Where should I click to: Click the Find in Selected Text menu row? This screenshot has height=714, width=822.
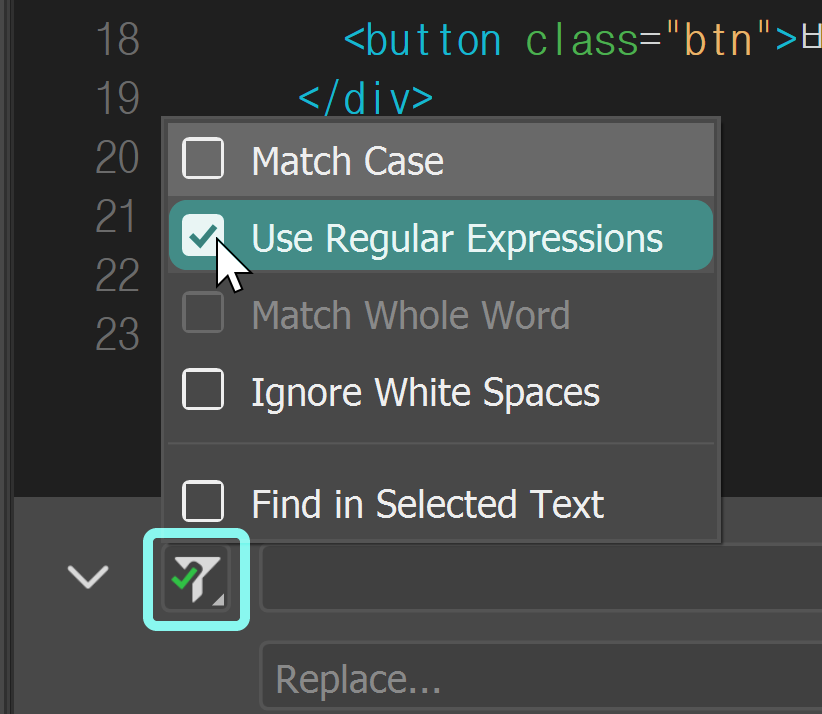pyautogui.click(x=426, y=503)
